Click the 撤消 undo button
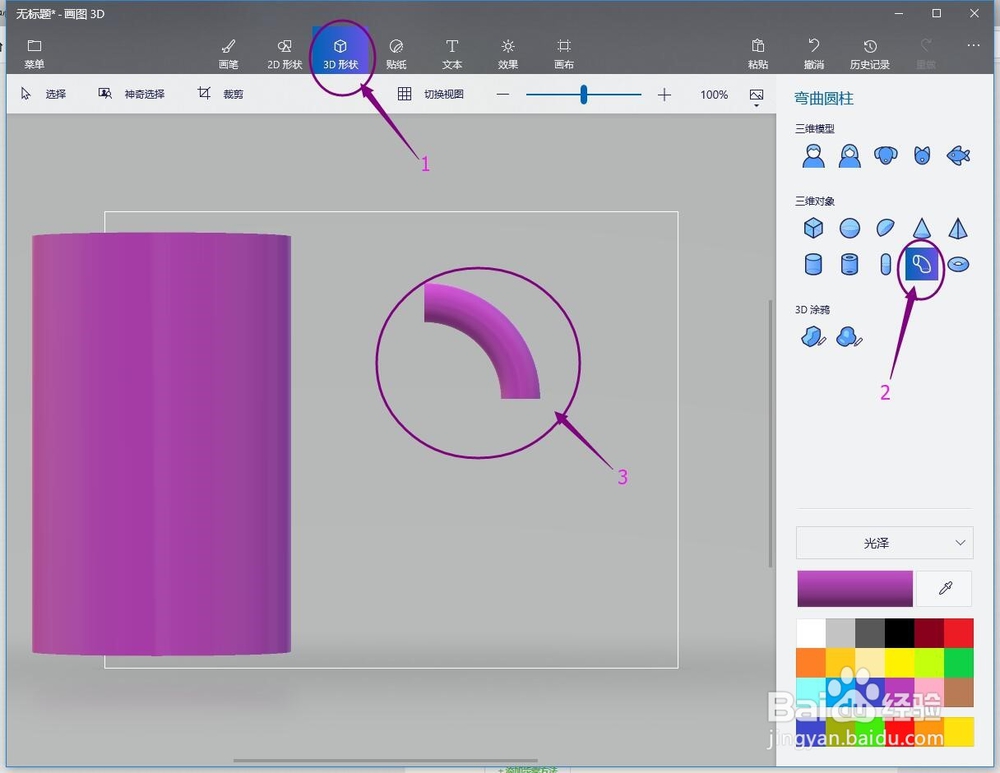Image resolution: width=1000 pixels, height=773 pixels. click(x=814, y=54)
